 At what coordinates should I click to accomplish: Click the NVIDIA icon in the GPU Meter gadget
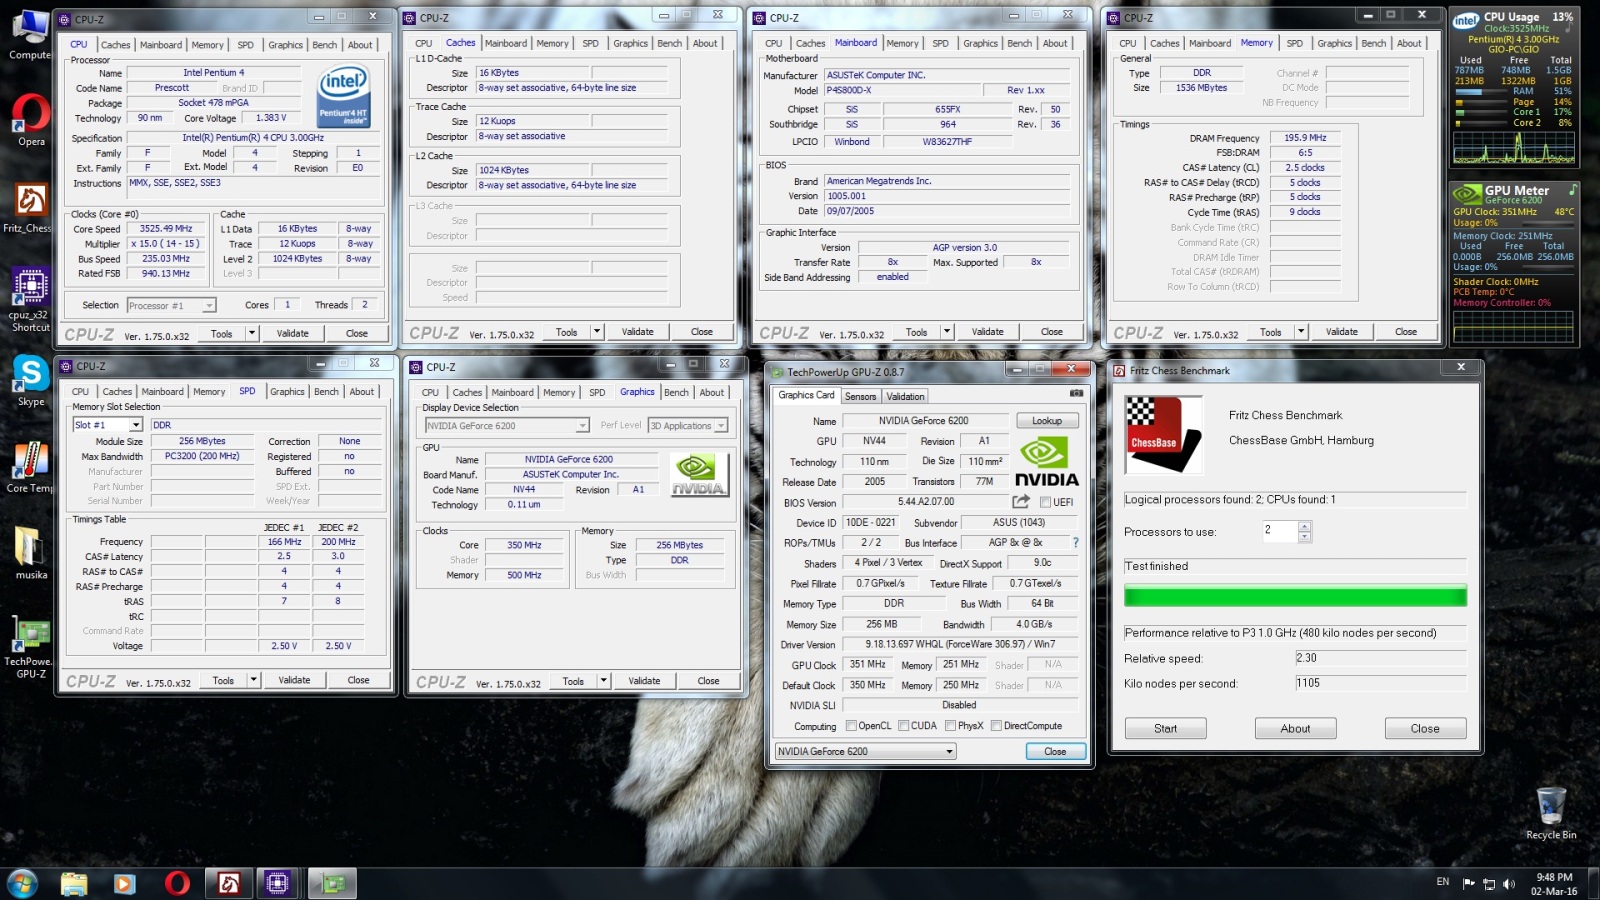(1466, 193)
